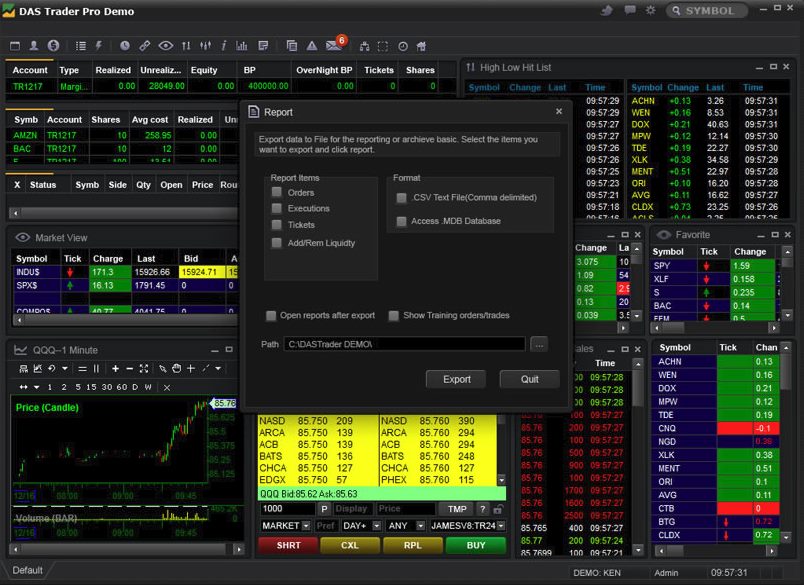Viewport: 804px width, 585px height.
Task: Select the D daily chart interval
Action: 135,387
